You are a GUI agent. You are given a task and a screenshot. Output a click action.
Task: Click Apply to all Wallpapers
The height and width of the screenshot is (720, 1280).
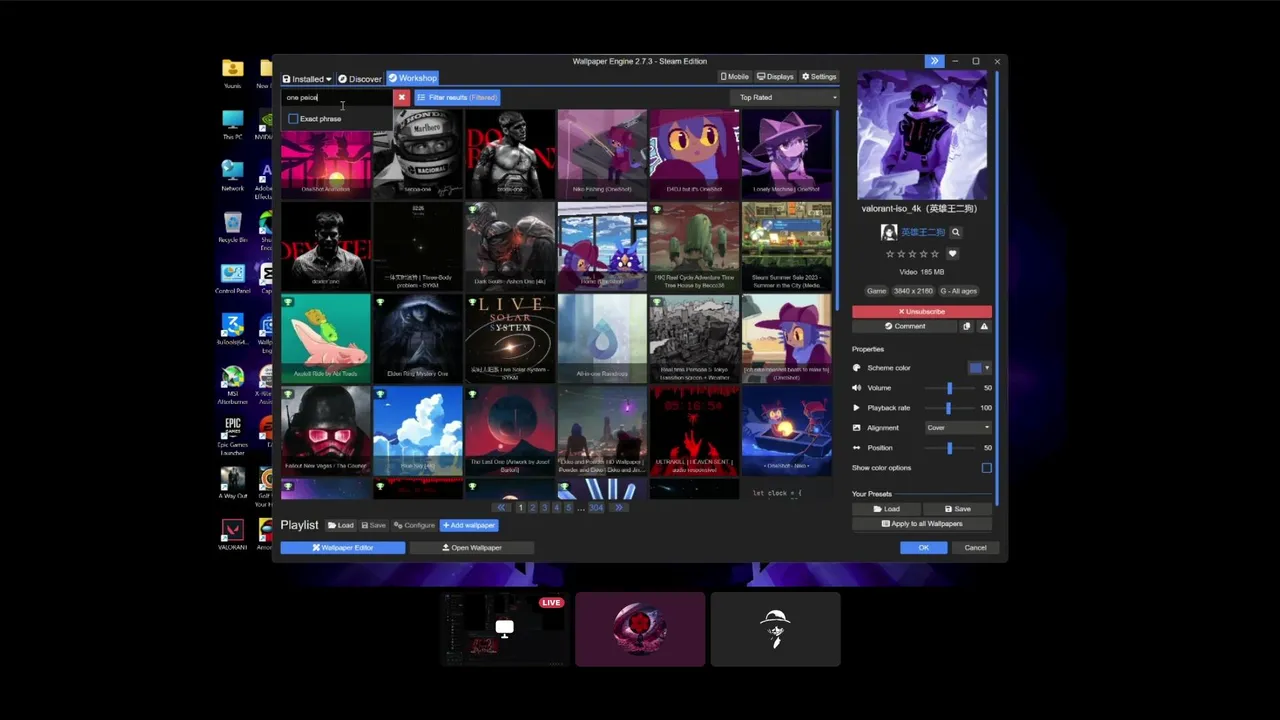(x=922, y=523)
